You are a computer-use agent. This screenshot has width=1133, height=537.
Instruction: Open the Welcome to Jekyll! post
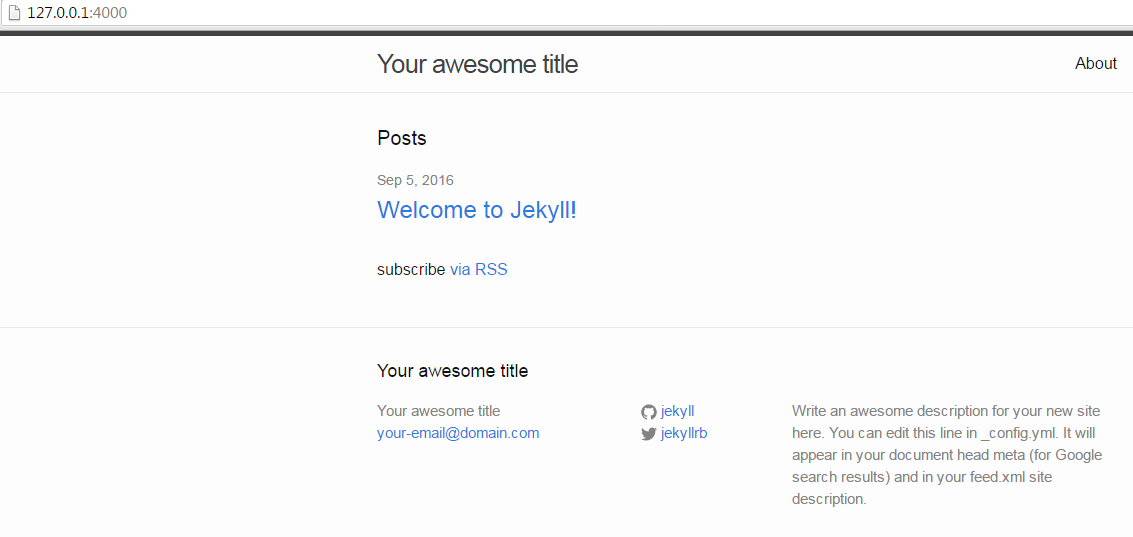[x=476, y=210]
